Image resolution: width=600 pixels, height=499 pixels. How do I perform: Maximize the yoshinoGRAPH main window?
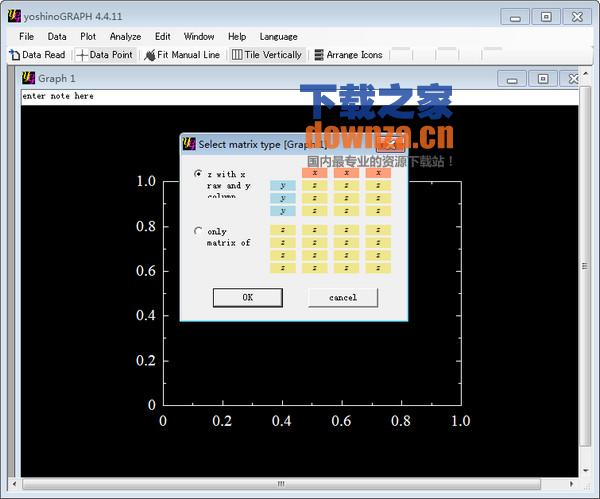(x=546, y=17)
